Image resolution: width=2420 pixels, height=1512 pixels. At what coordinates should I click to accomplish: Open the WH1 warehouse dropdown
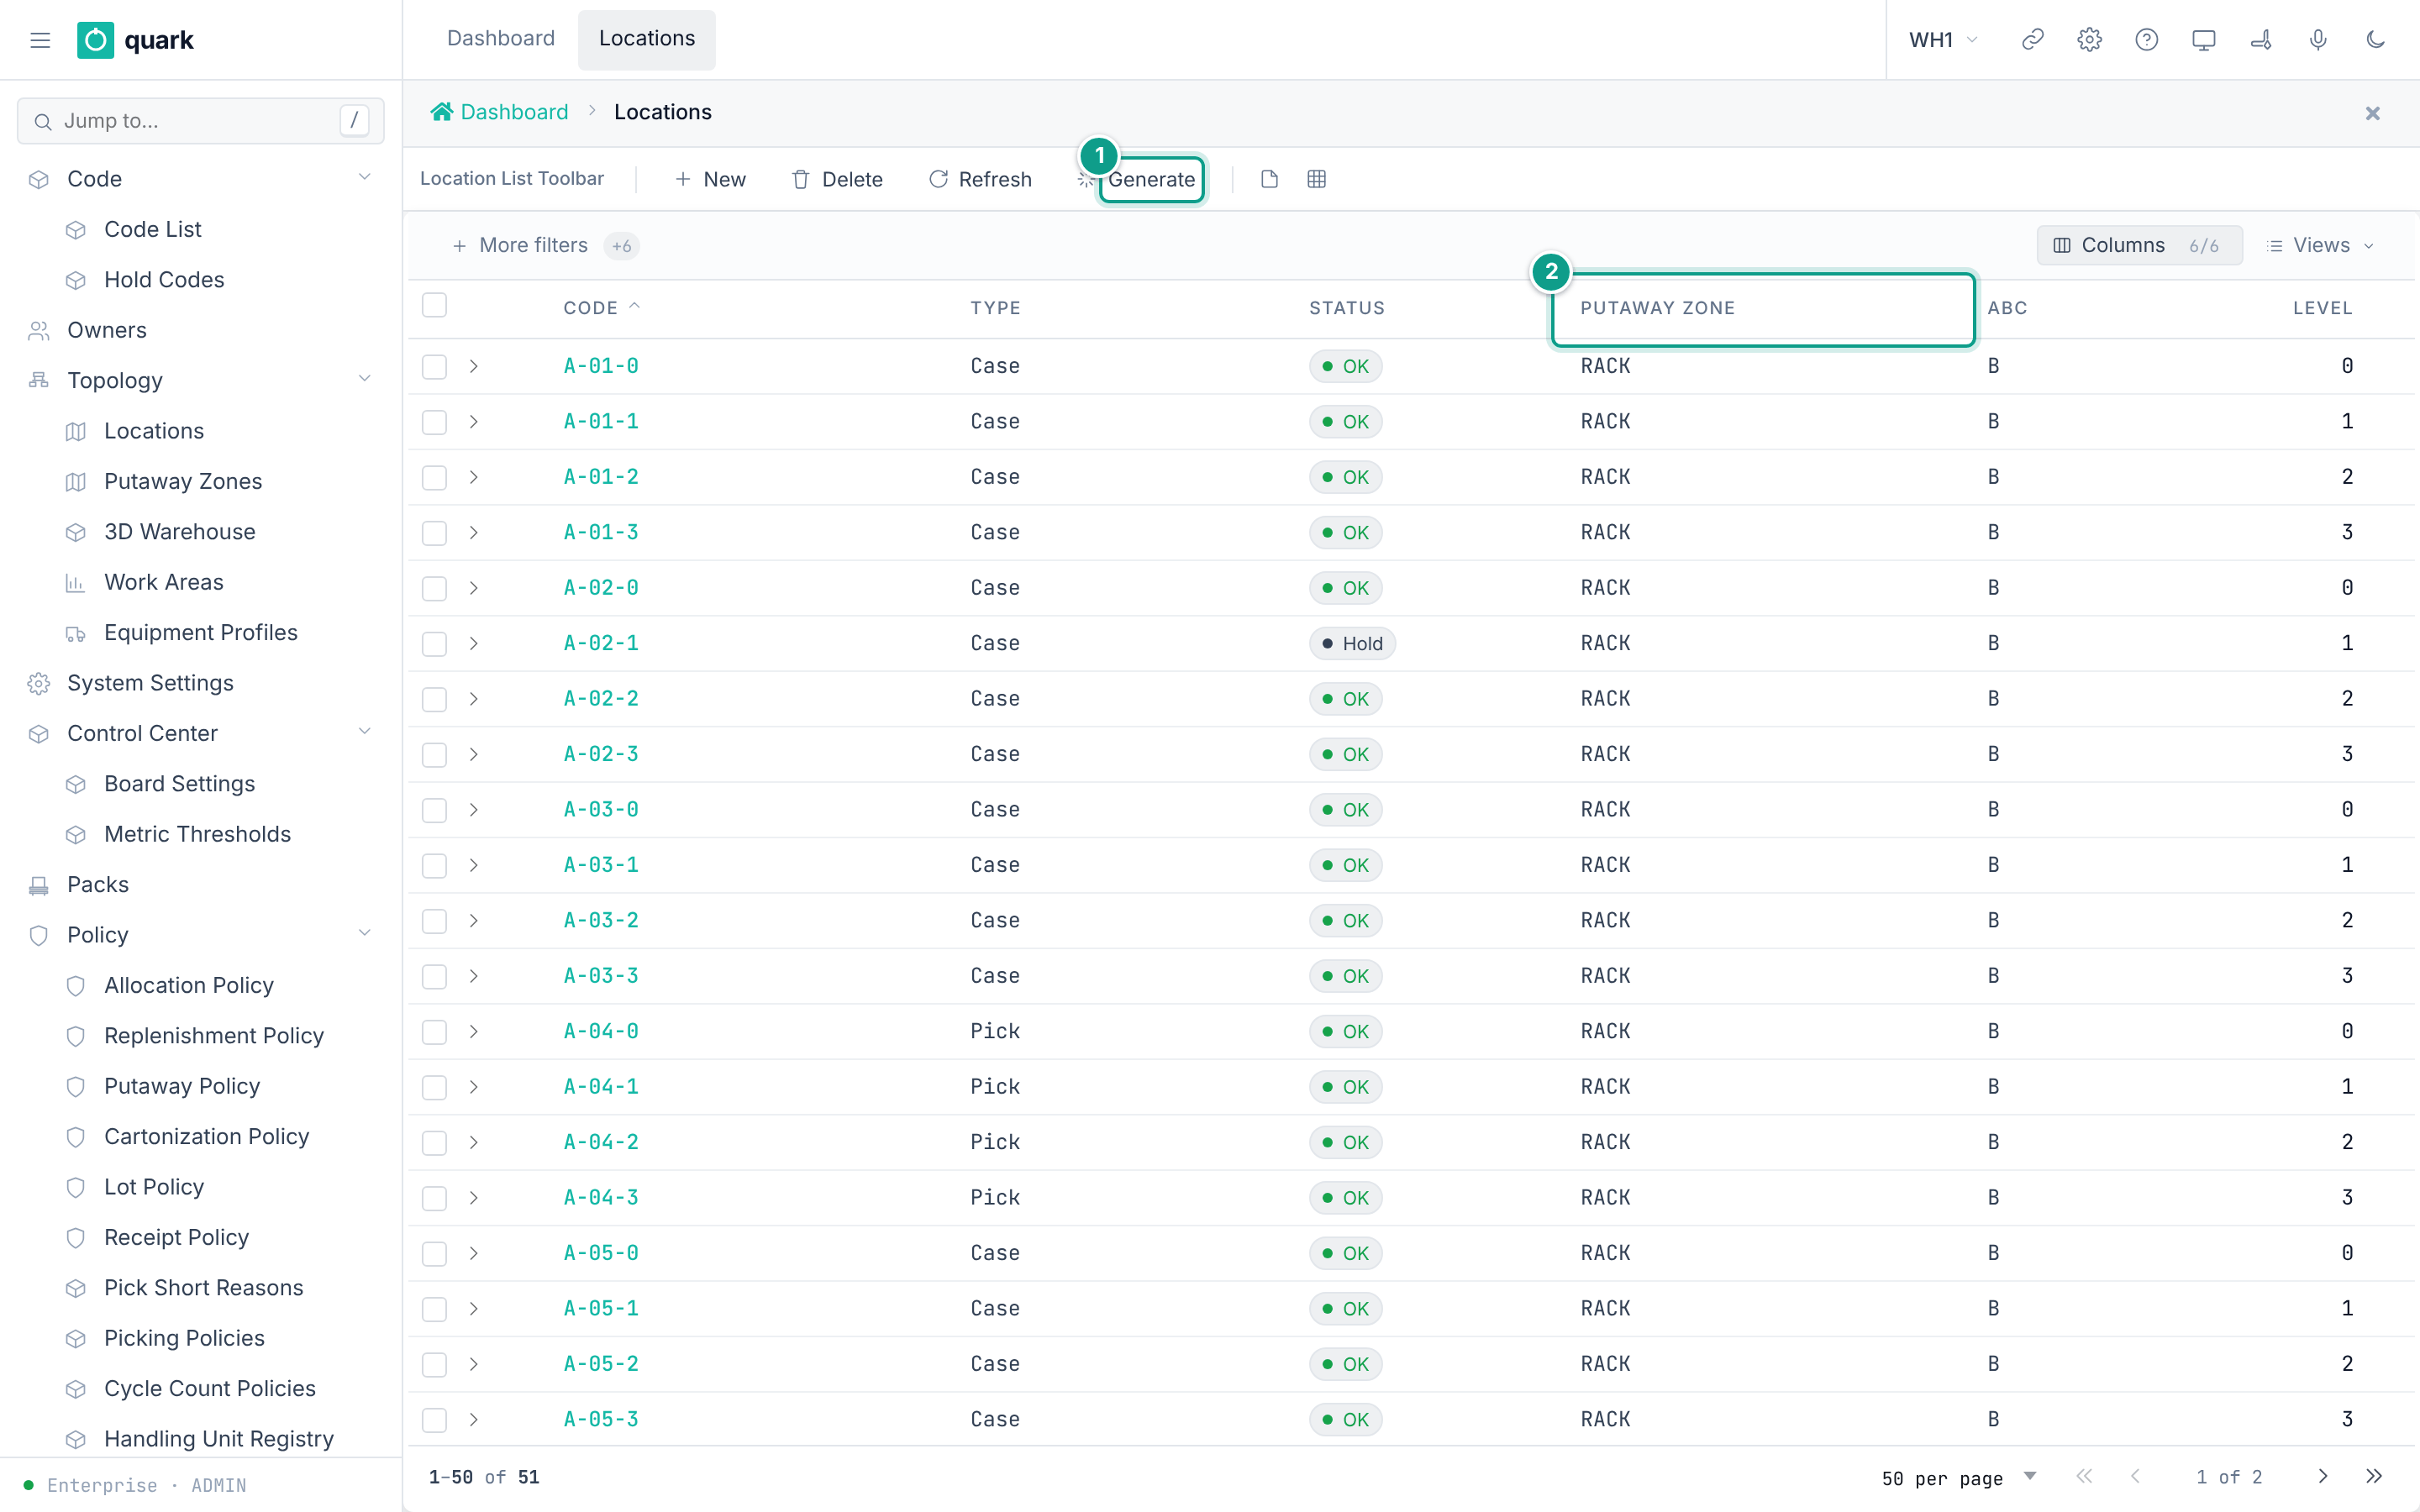(1943, 40)
